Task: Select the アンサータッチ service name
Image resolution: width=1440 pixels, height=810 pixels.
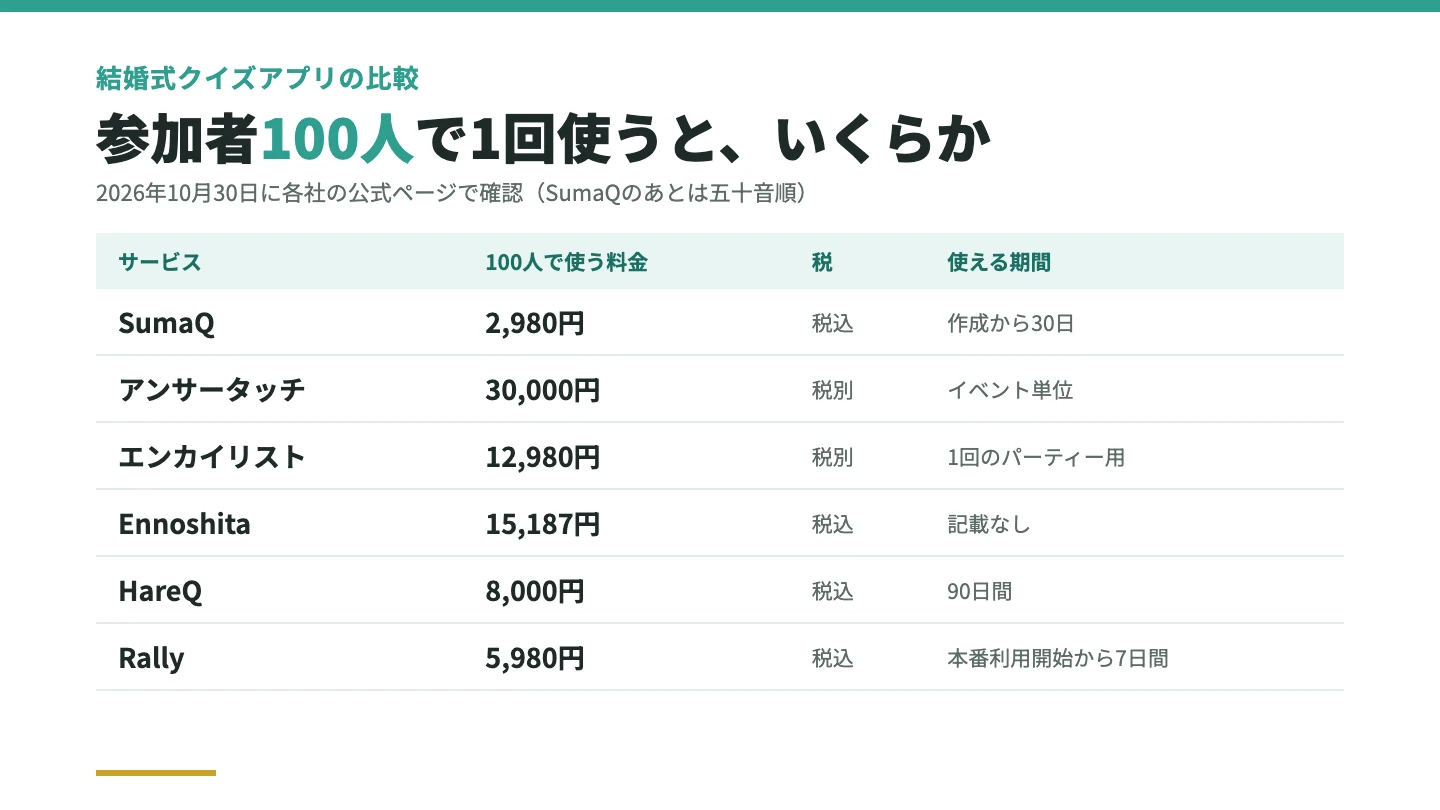Action: coord(211,390)
